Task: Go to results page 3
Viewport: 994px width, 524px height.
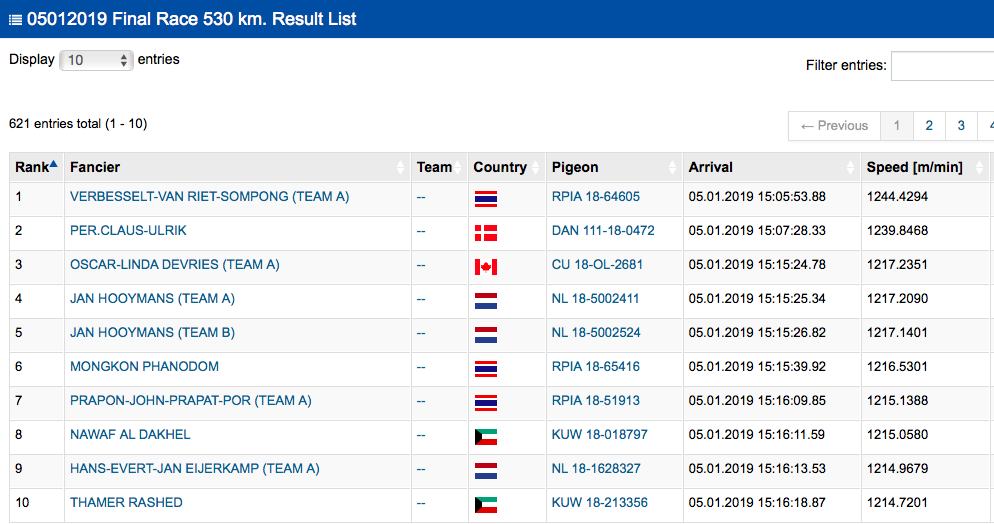Action: click(961, 126)
